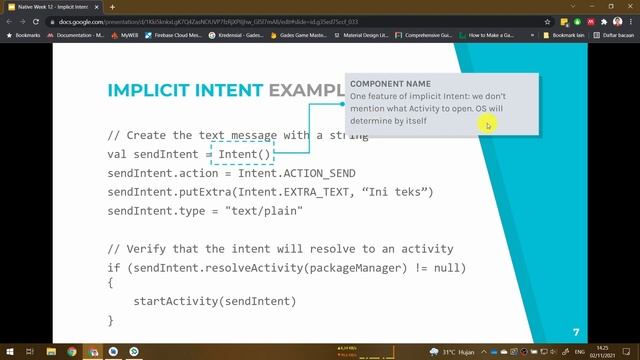Click the startActivity(sendIntent) line

coord(215,301)
